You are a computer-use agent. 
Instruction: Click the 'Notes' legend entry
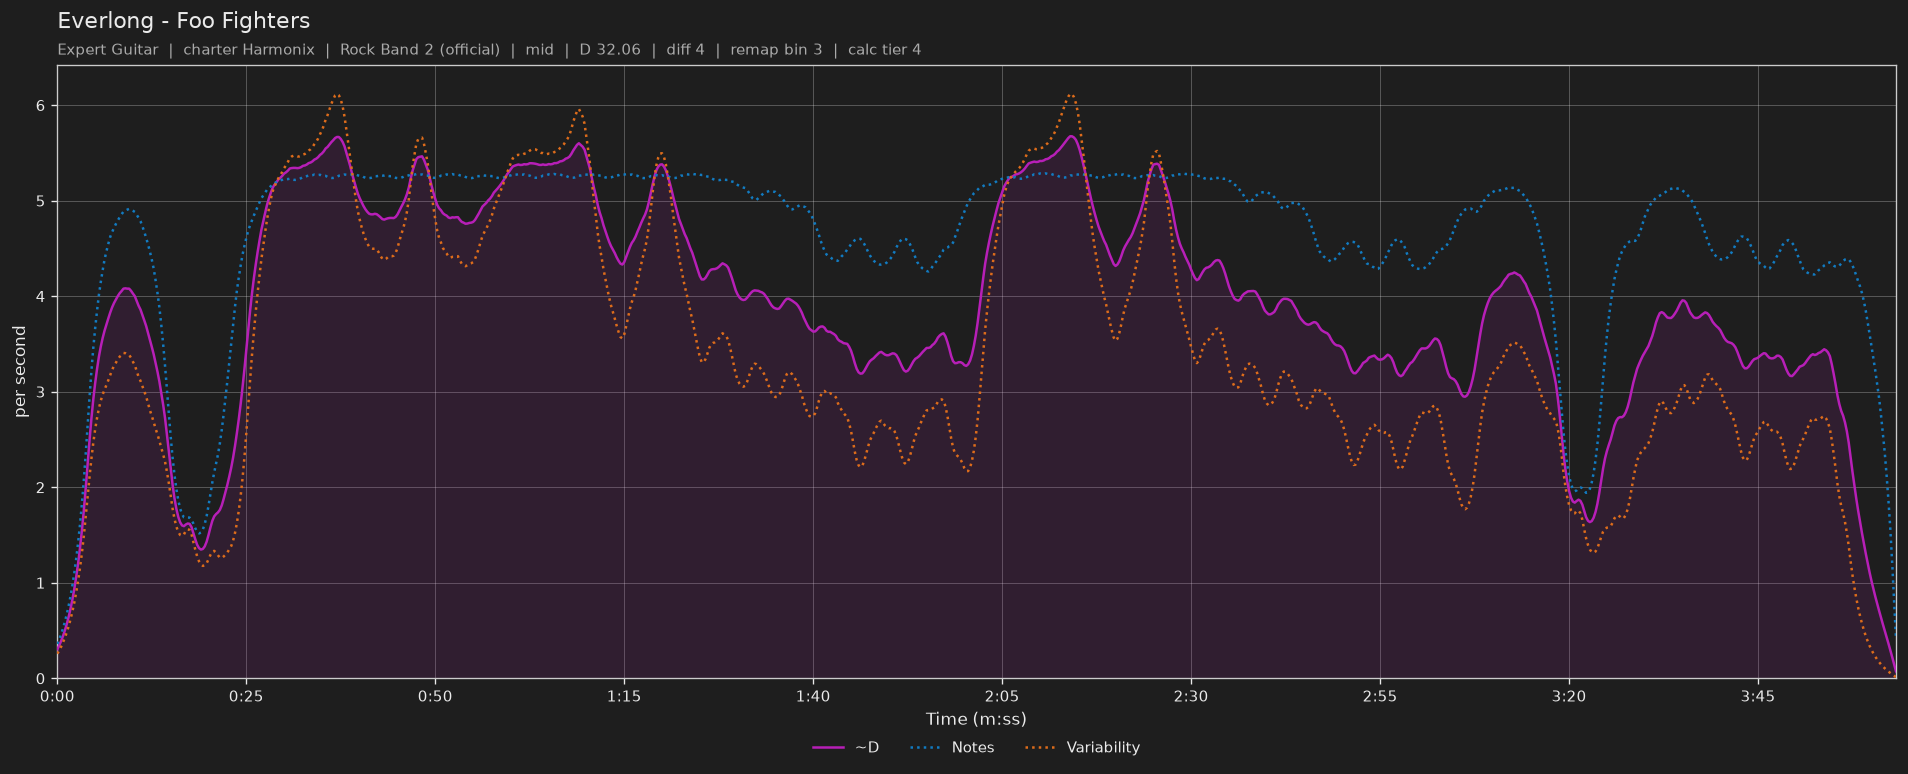click(952, 747)
